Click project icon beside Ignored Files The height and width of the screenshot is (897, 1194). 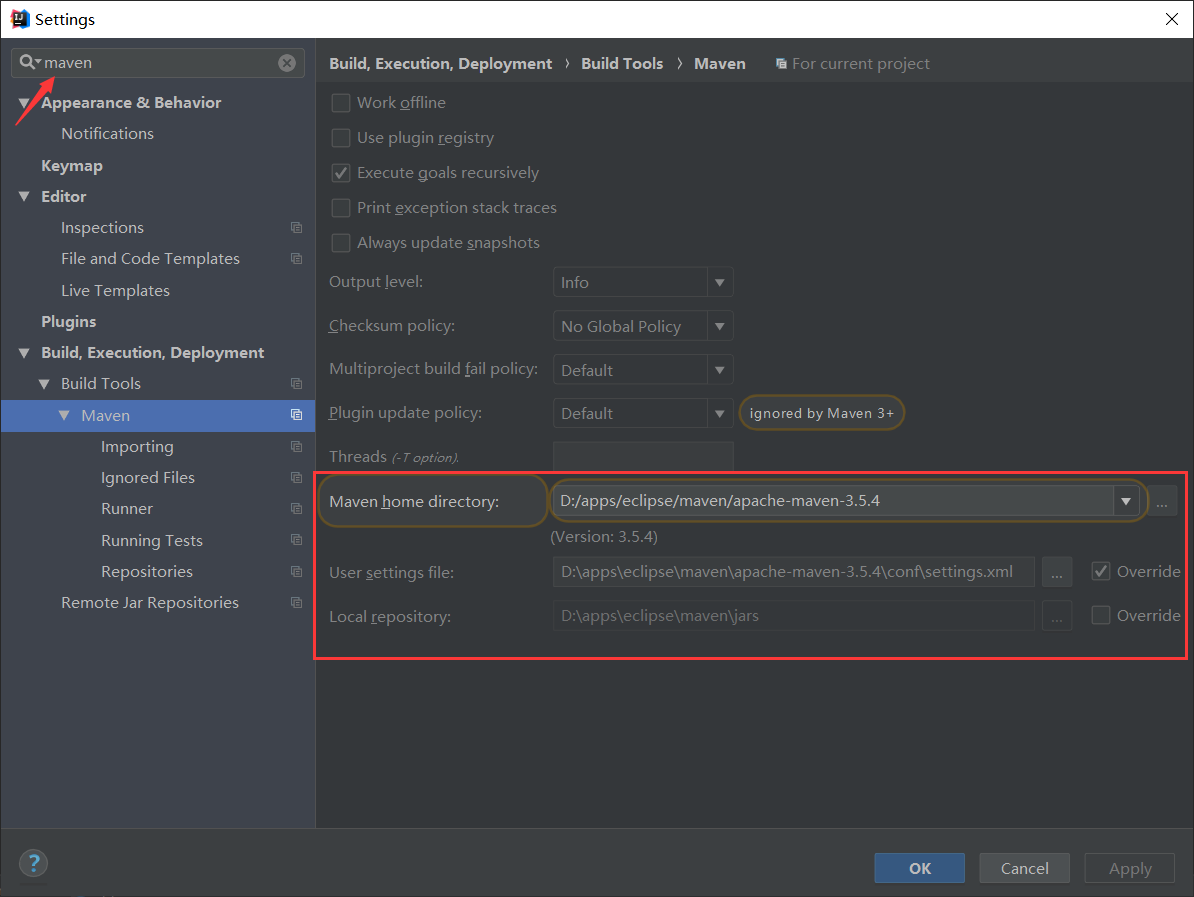pyautogui.click(x=296, y=477)
